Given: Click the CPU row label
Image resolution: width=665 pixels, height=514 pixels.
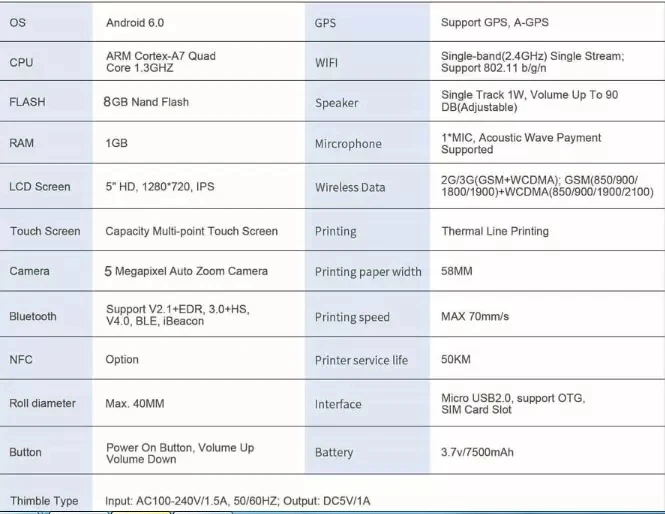Looking at the screenshot, I should [x=21, y=62].
